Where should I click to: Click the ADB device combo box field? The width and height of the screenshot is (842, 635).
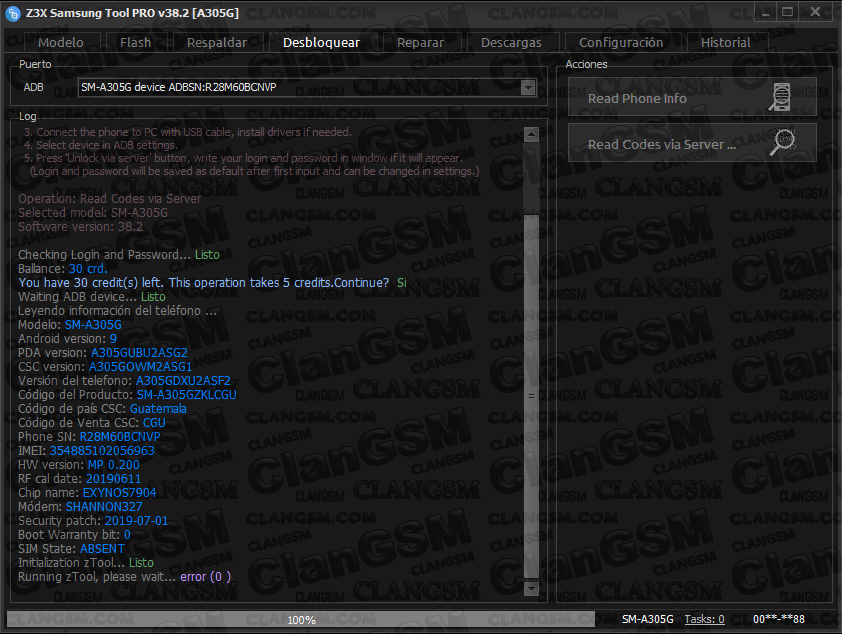(x=307, y=87)
